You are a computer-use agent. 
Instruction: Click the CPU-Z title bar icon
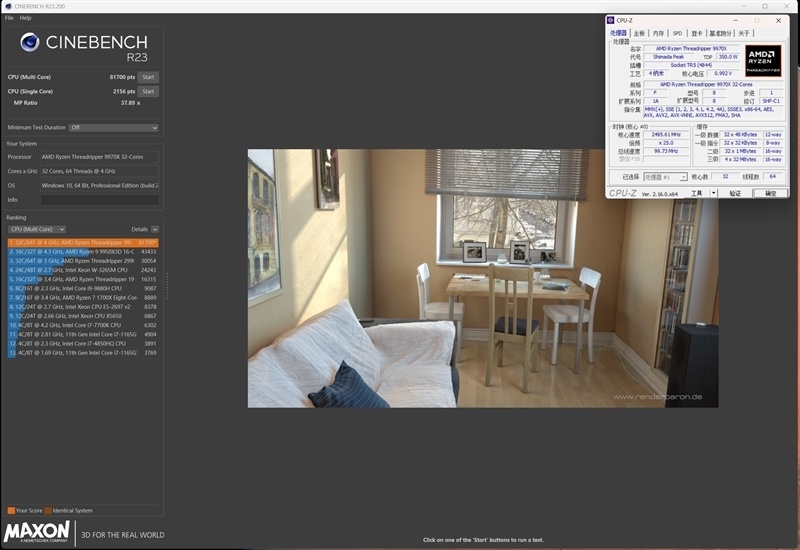click(x=613, y=20)
